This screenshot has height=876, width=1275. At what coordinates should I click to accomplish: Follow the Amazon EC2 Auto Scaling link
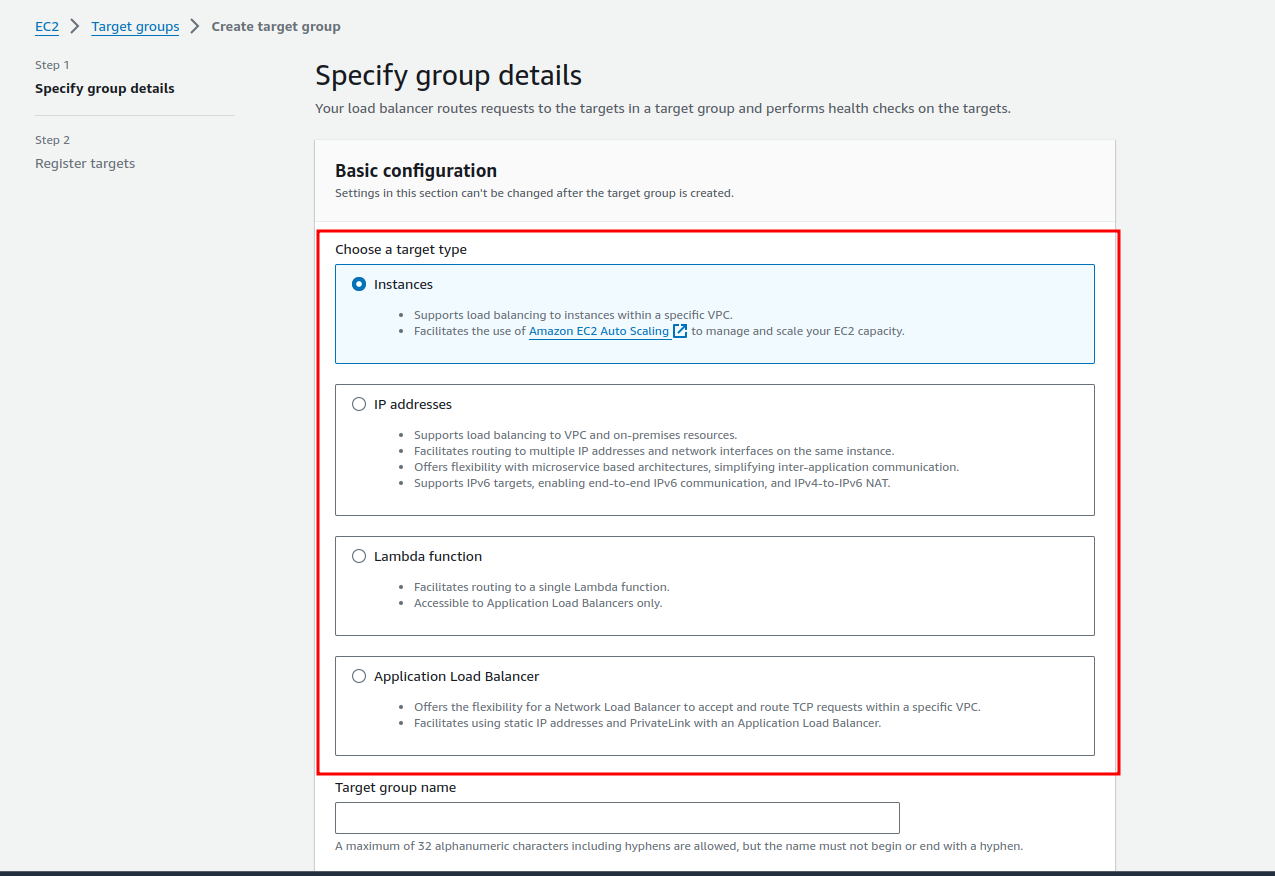click(597, 331)
